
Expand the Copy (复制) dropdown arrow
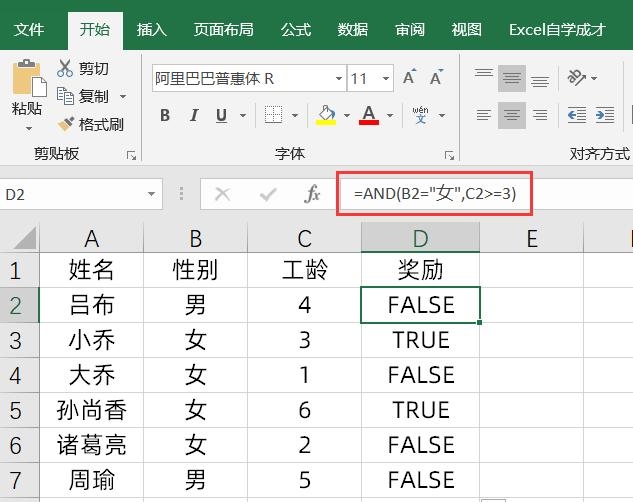pos(123,96)
